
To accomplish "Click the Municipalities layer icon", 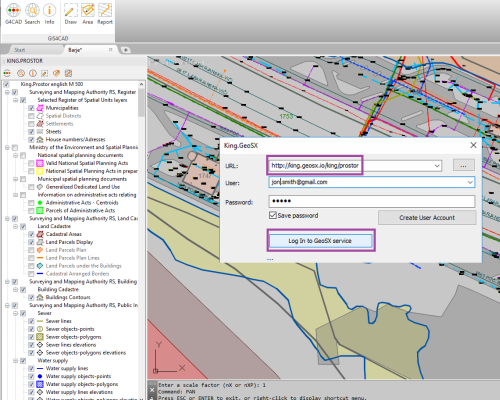I will (x=40, y=108).
